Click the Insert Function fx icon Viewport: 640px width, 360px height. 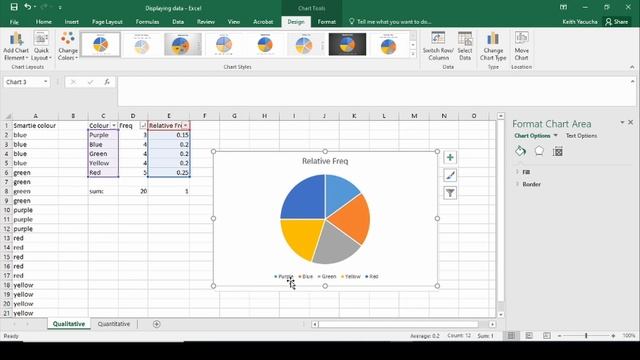point(107,82)
